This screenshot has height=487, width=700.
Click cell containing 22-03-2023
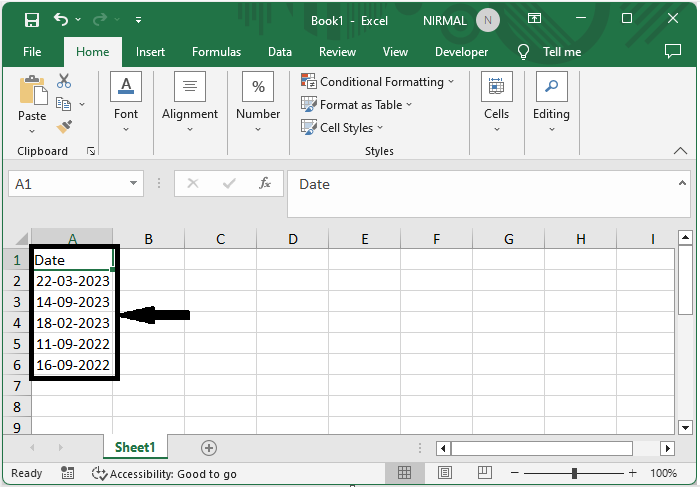[72, 281]
